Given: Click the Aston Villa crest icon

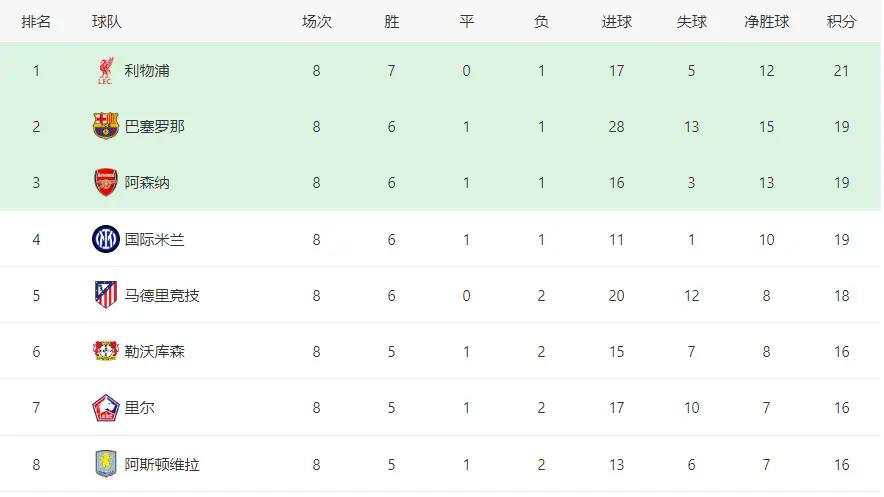Looking at the screenshot, I should (105, 464).
